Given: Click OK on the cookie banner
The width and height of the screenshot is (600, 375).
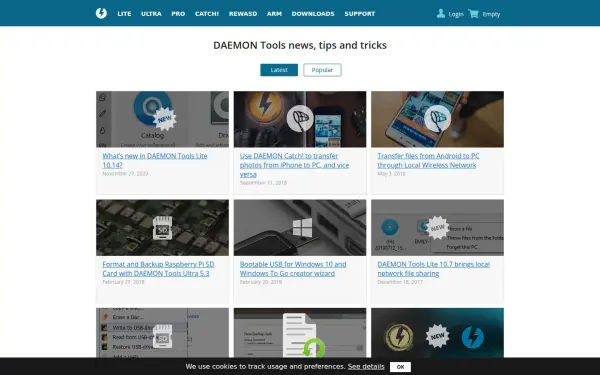Looking at the screenshot, I should tap(400, 367).
